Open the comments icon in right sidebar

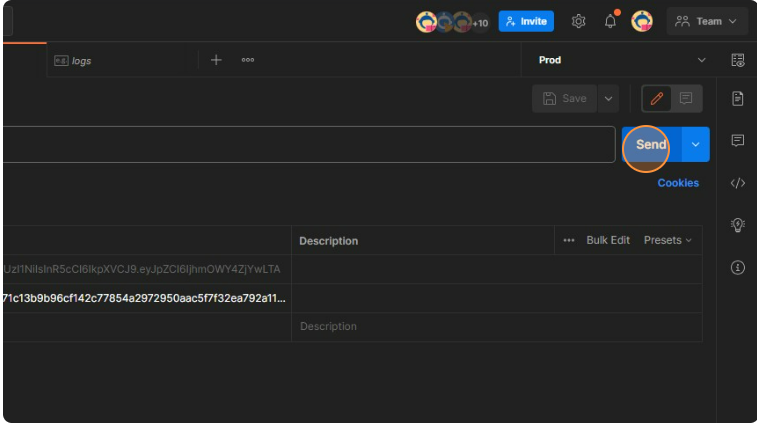738,140
